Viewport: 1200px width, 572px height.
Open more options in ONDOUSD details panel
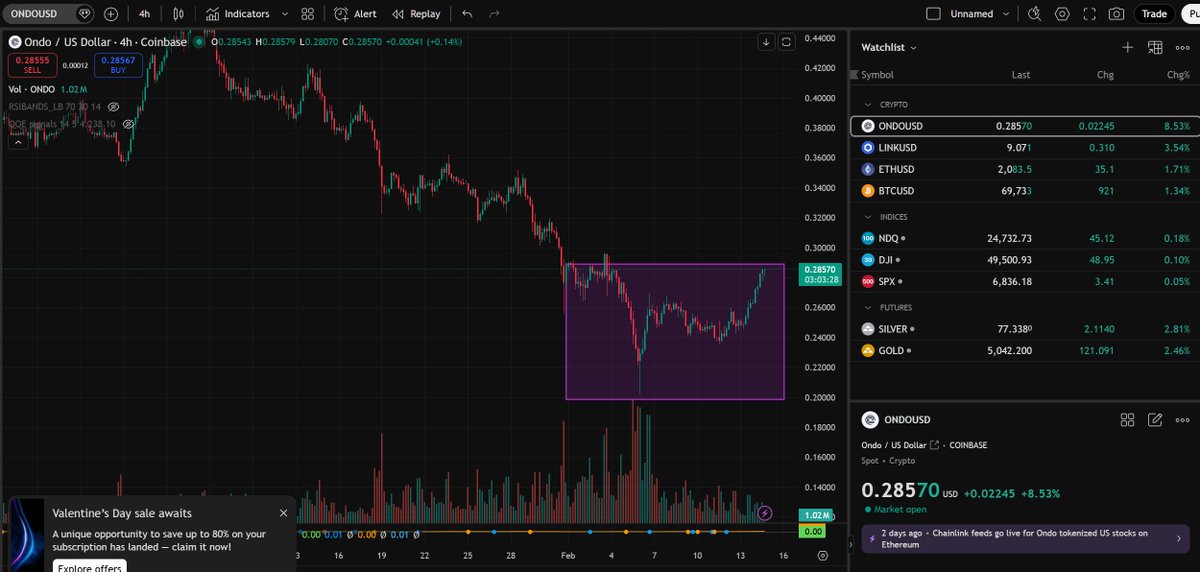(x=1182, y=420)
